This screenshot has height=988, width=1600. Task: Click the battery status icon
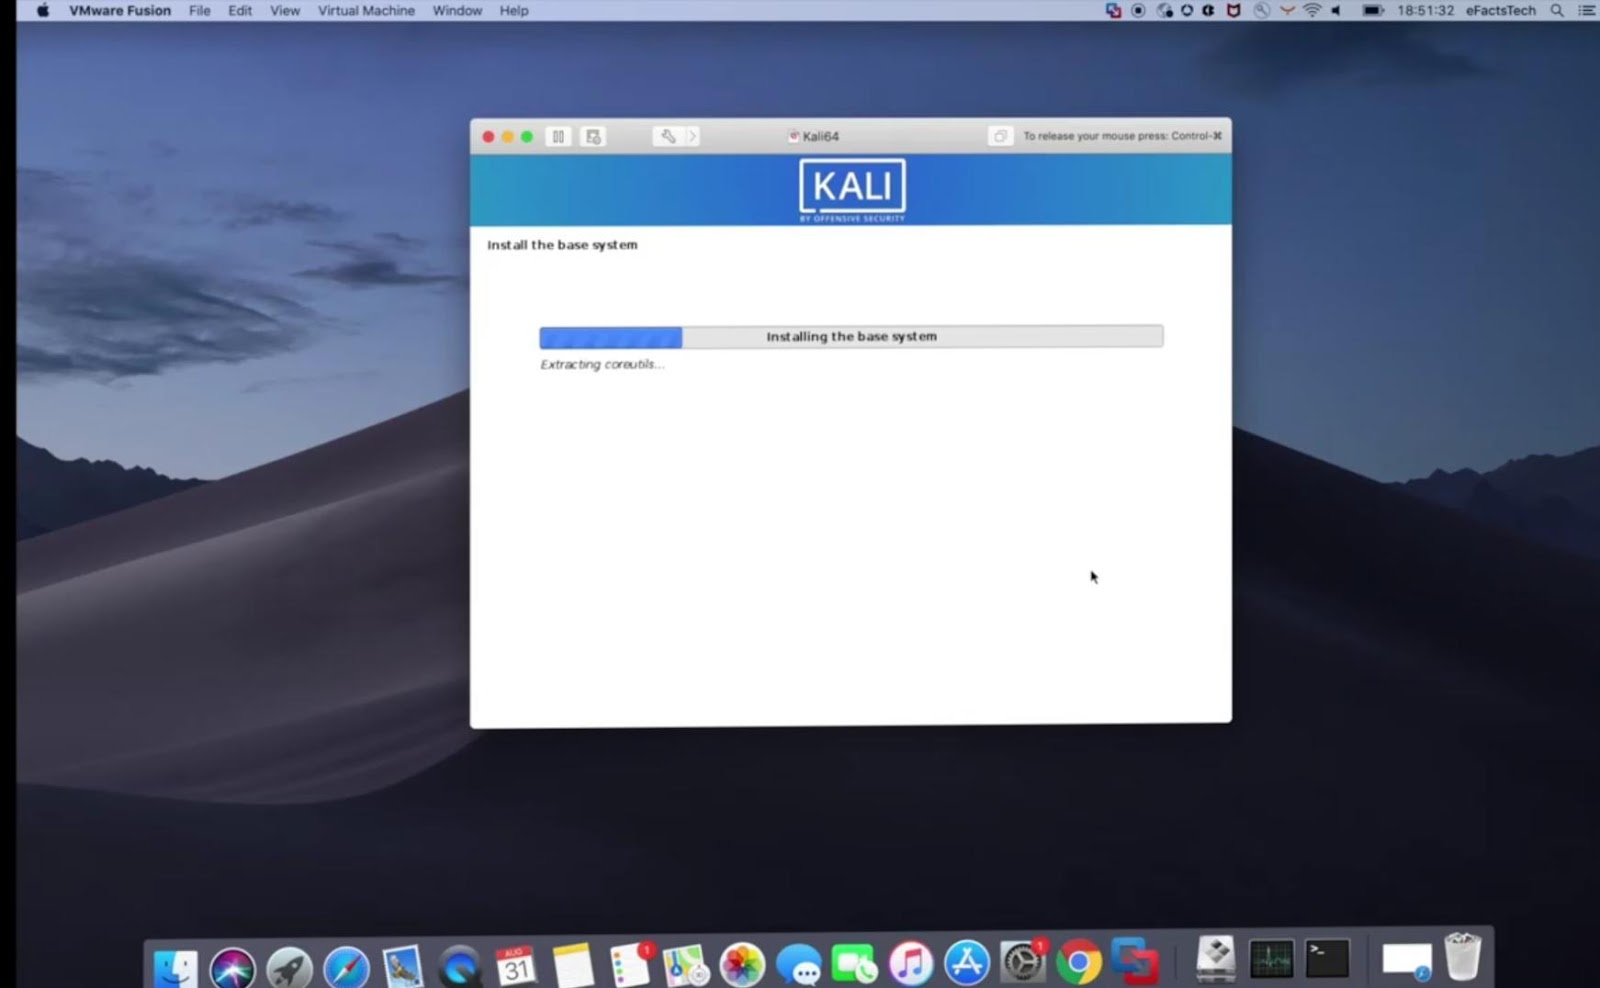pyautogui.click(x=1373, y=10)
